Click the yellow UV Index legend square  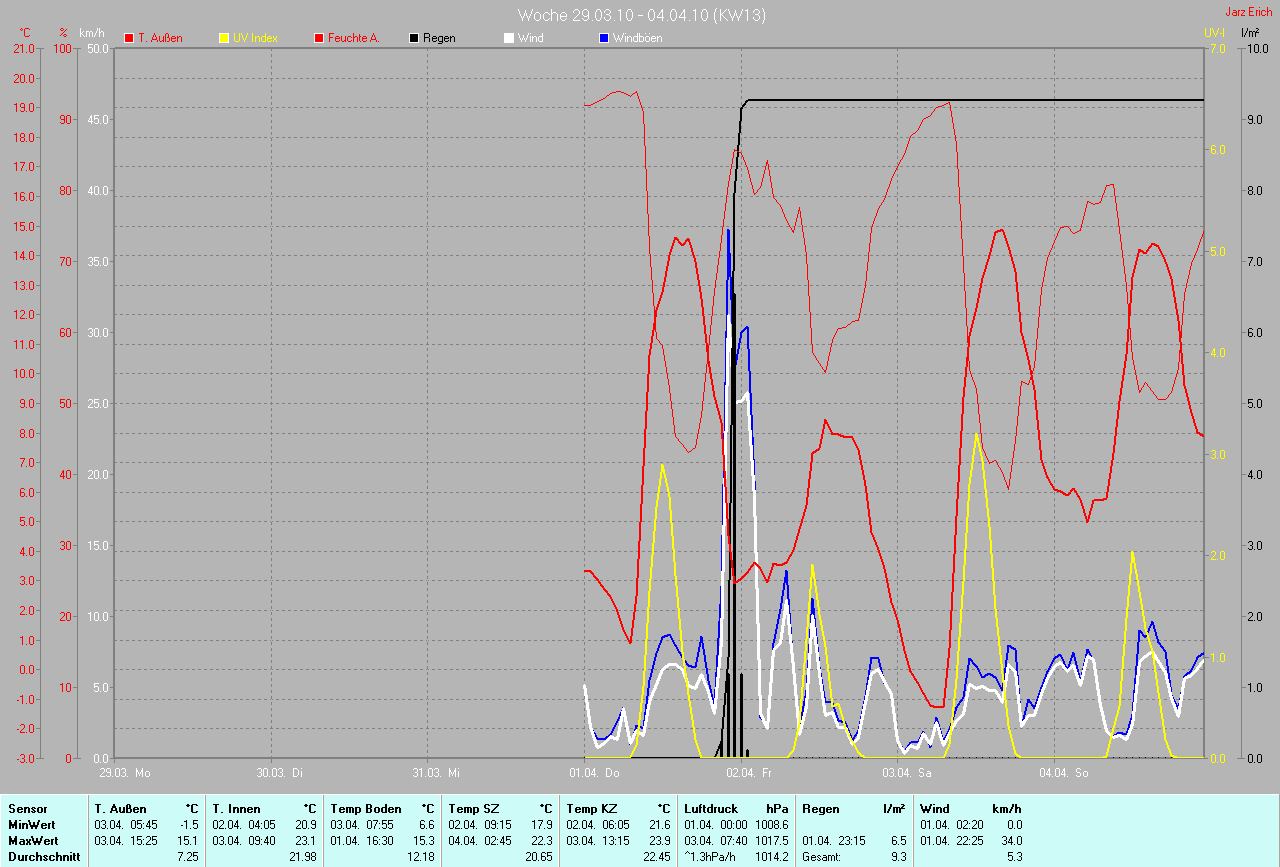coord(224,38)
